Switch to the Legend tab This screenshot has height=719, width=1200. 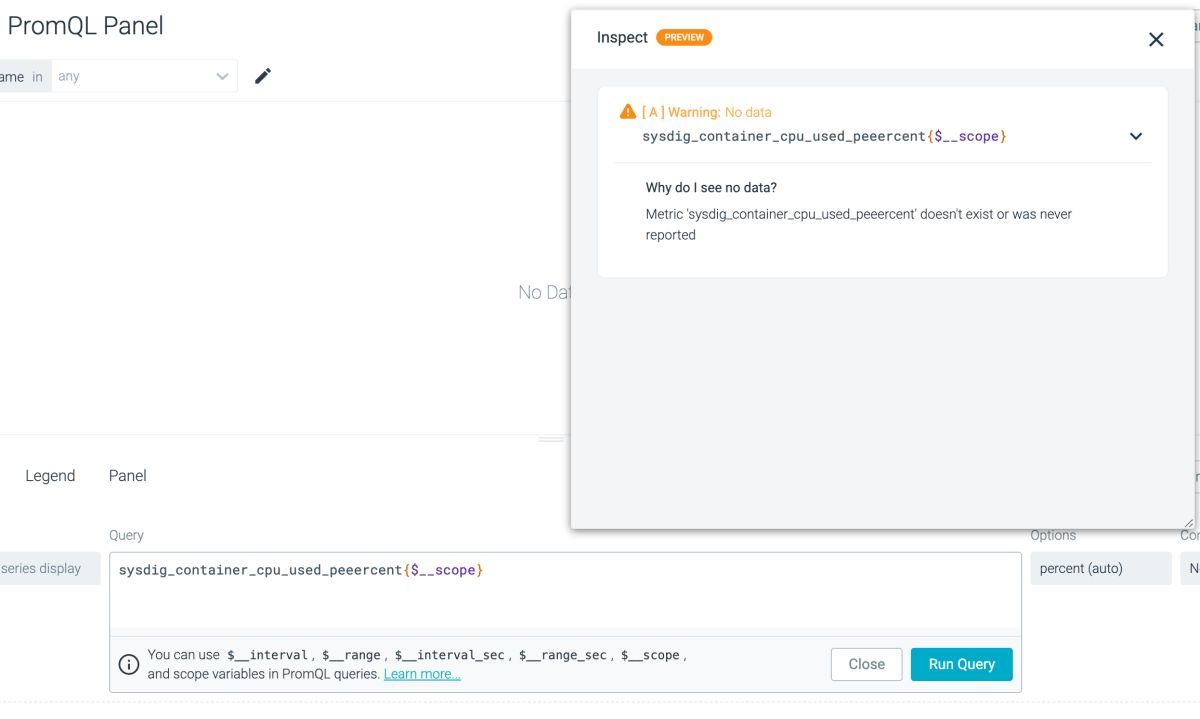pyautogui.click(x=50, y=476)
